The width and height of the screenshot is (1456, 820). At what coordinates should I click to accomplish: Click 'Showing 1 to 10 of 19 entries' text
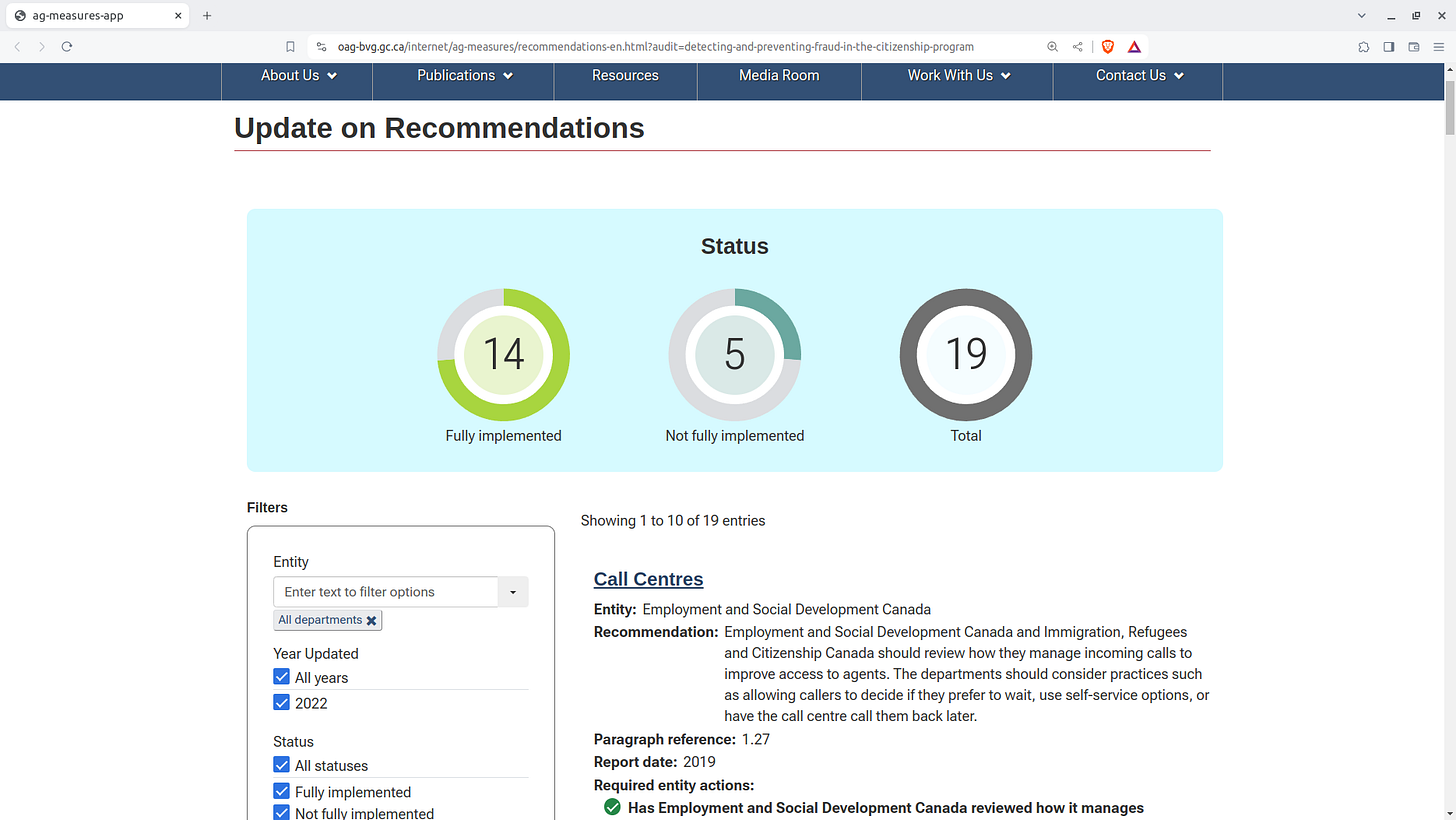673,521
